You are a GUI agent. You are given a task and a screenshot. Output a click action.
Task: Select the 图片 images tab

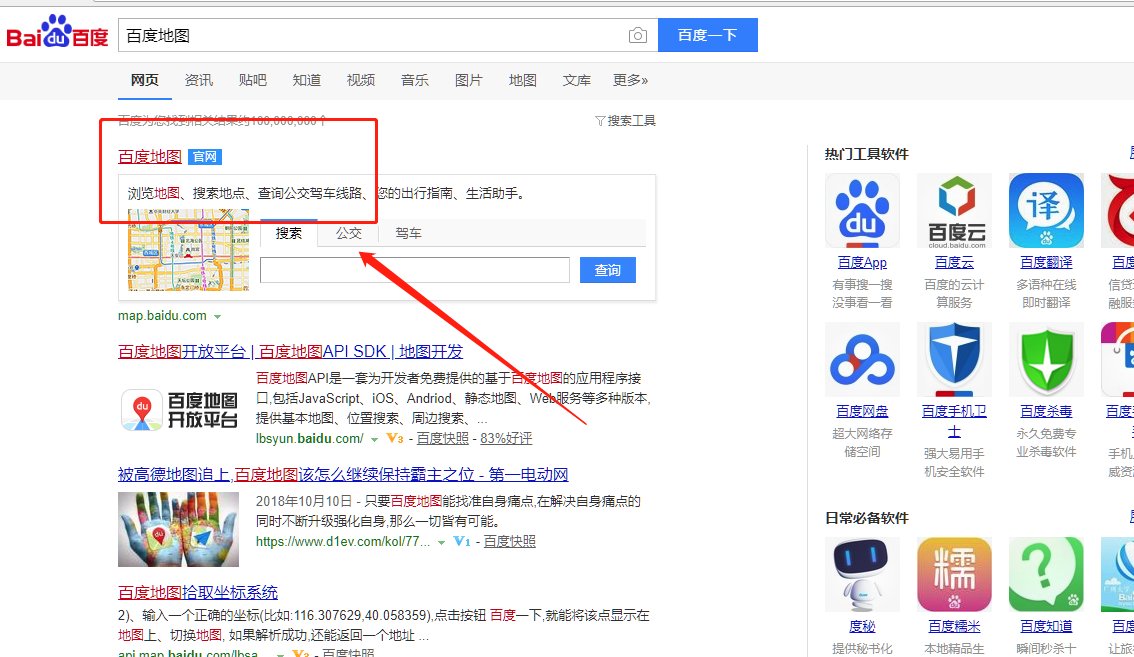468,80
